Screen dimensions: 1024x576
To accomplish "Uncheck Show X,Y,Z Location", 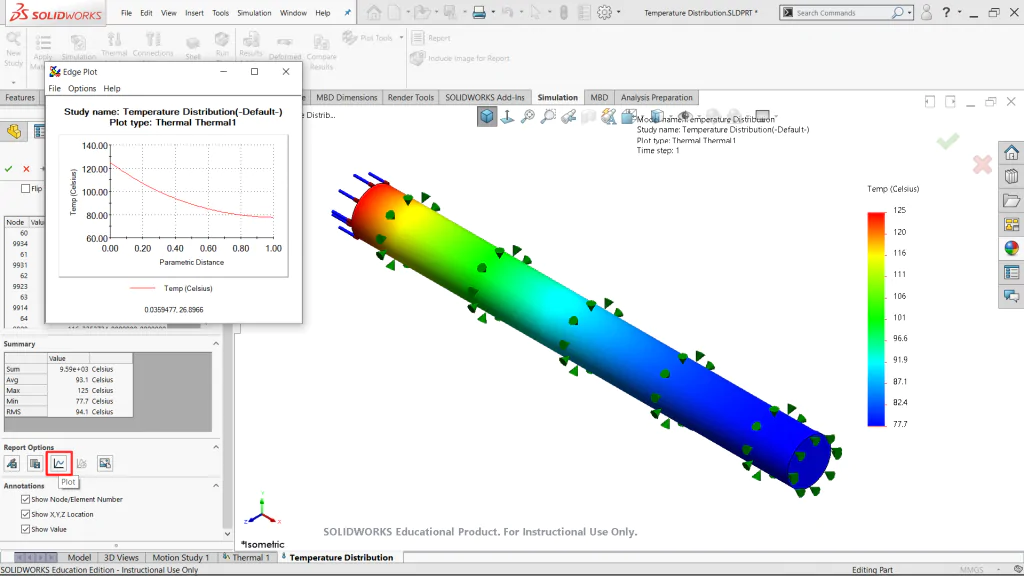I will click(x=25, y=514).
